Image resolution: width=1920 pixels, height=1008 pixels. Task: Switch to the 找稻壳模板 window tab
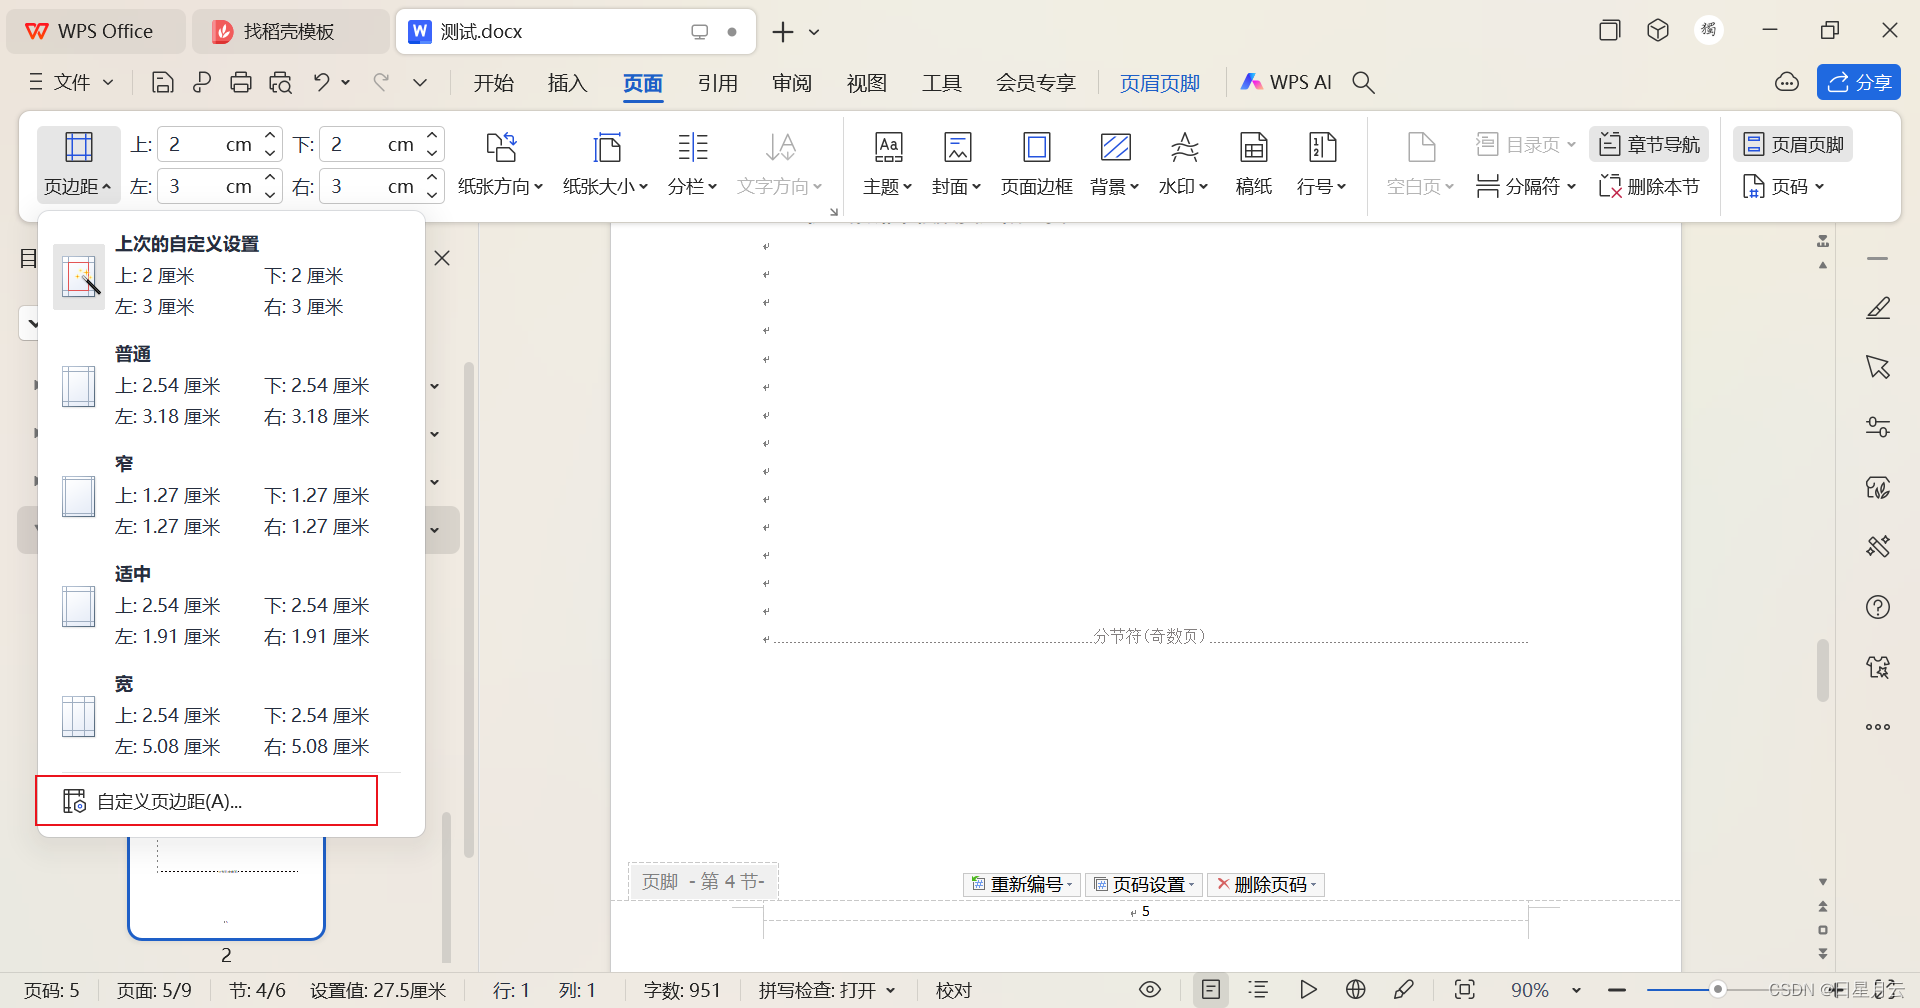point(289,31)
